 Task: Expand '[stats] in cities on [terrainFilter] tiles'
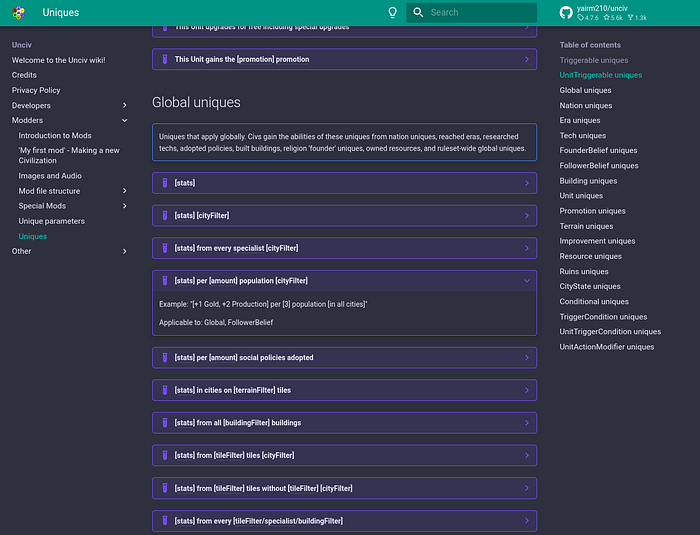click(344, 390)
